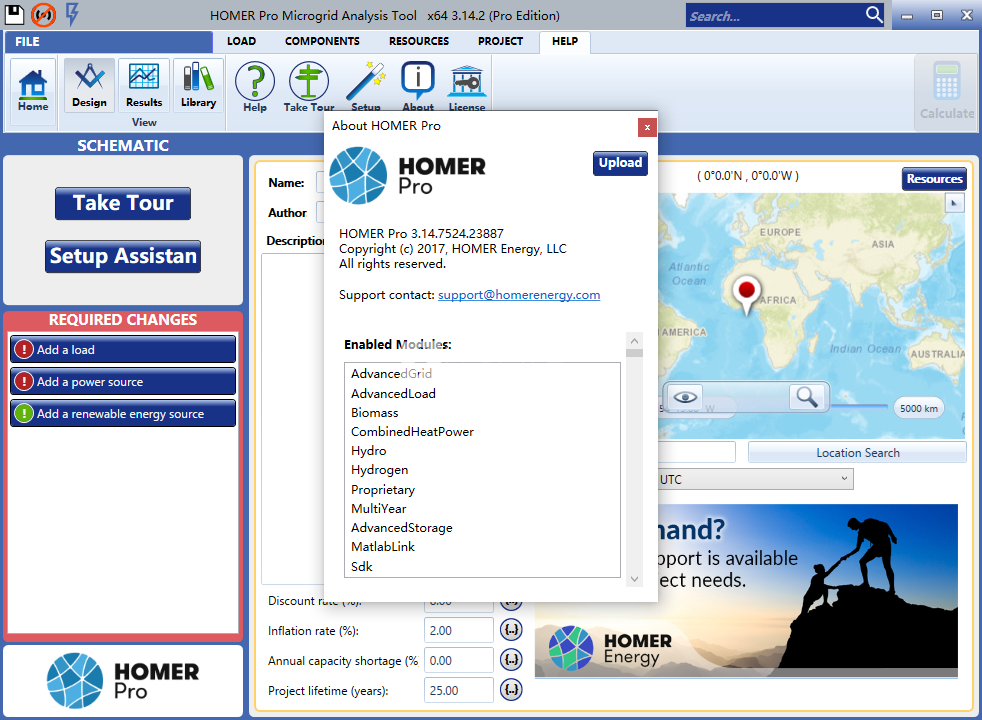
Task: Open the FILE menu
Action: click(28, 42)
